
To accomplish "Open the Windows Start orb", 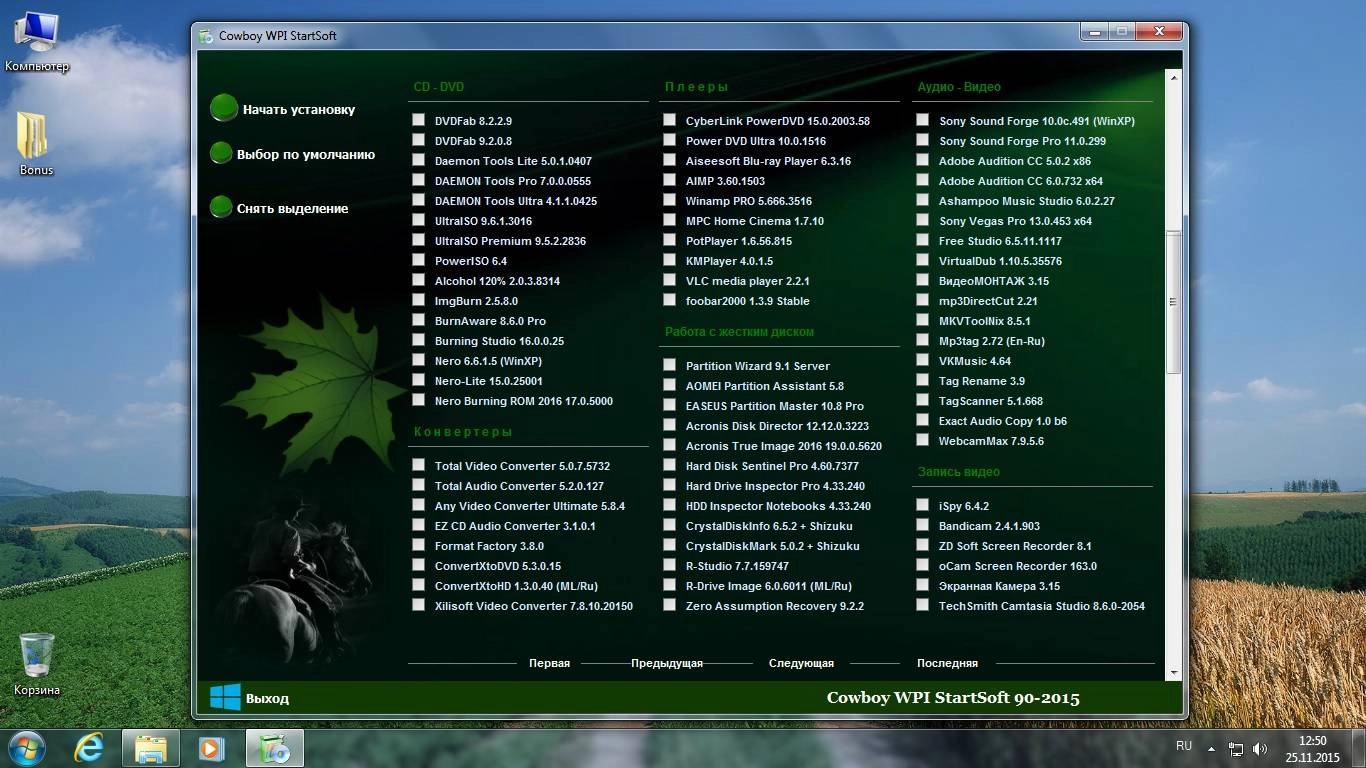I will tap(28, 747).
